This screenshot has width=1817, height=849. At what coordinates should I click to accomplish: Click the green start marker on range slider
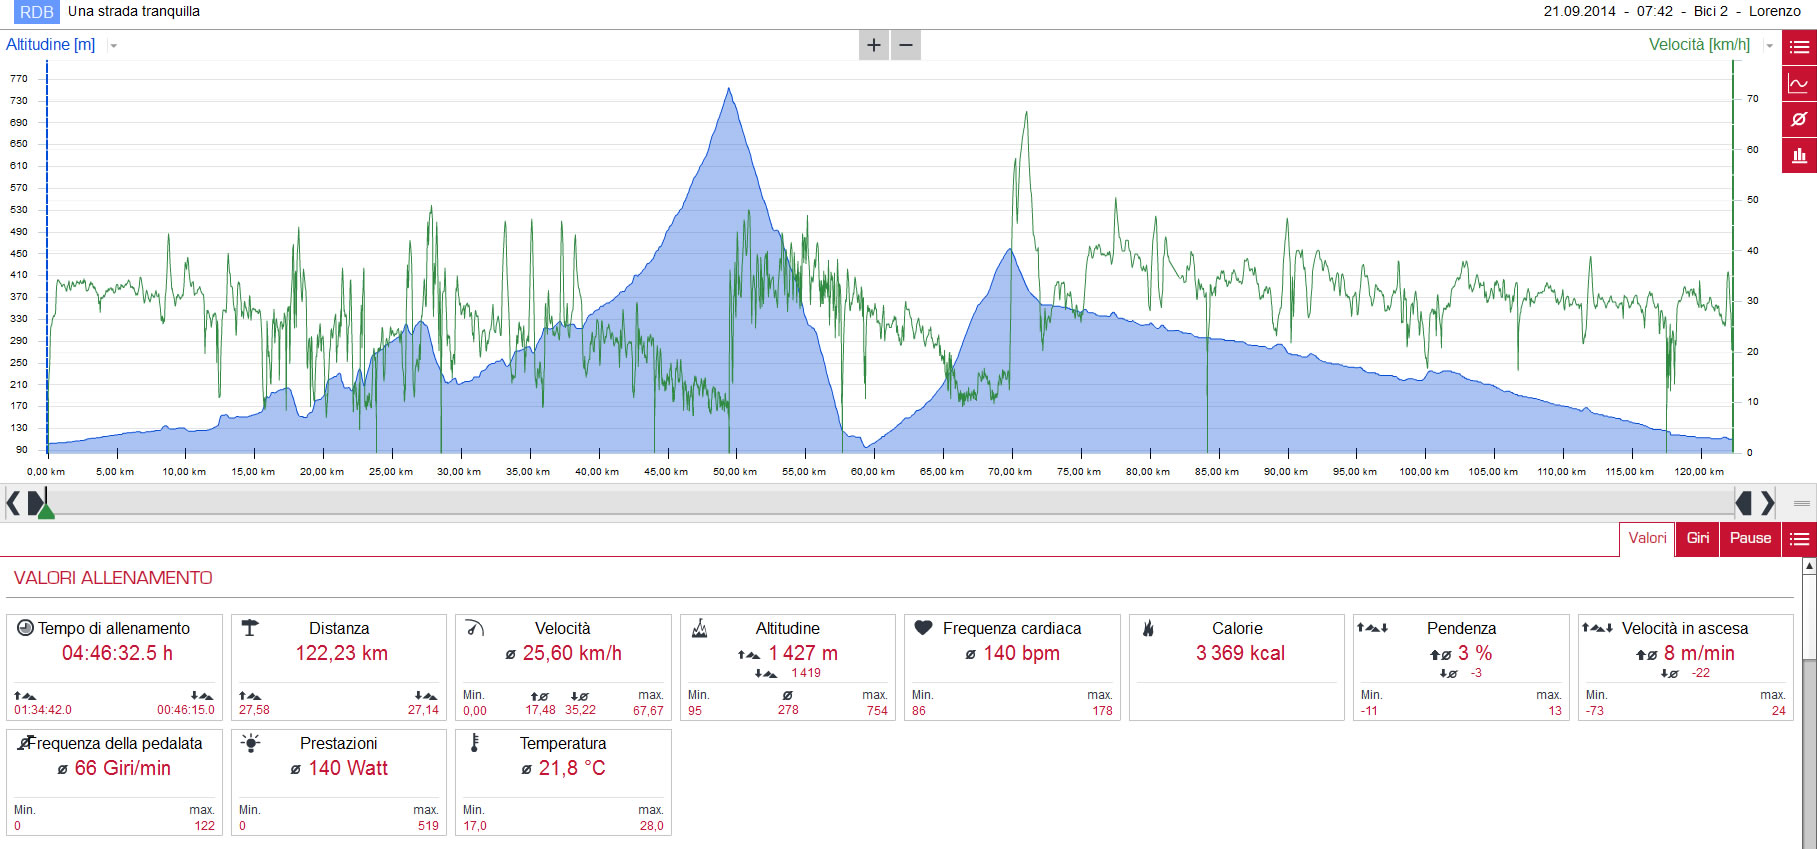click(x=45, y=510)
